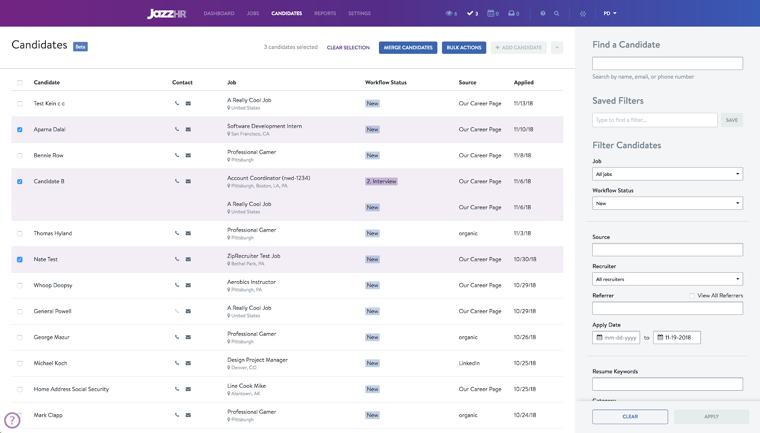Click email icon for Candidate B

188,181
